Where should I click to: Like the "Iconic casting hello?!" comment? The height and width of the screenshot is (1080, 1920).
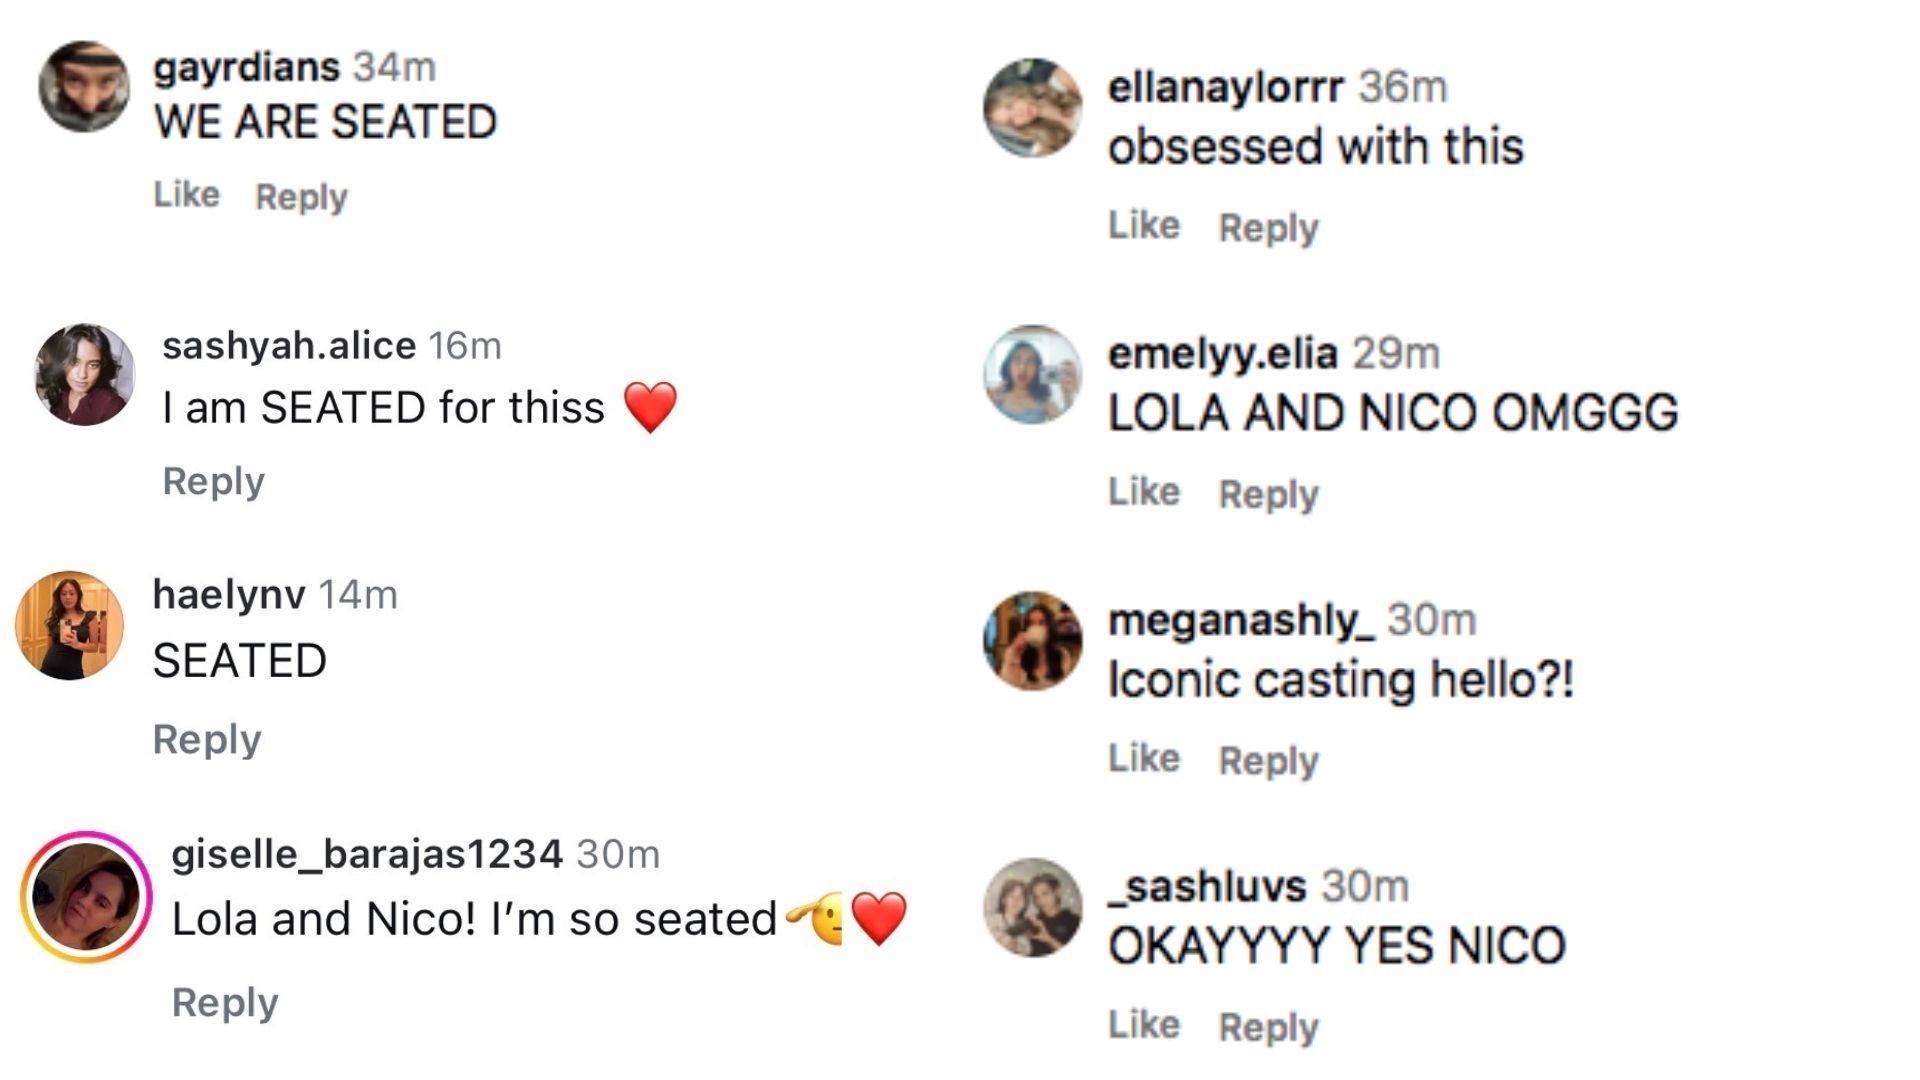(1144, 759)
